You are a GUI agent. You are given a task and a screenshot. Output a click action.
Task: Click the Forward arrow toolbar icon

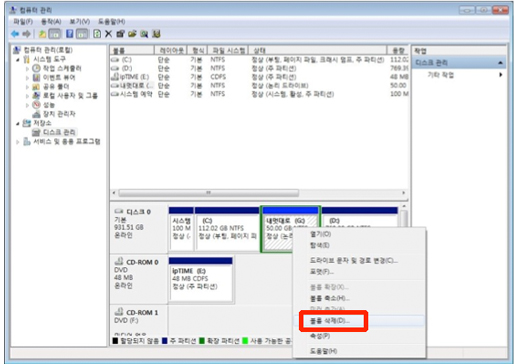tap(26, 34)
